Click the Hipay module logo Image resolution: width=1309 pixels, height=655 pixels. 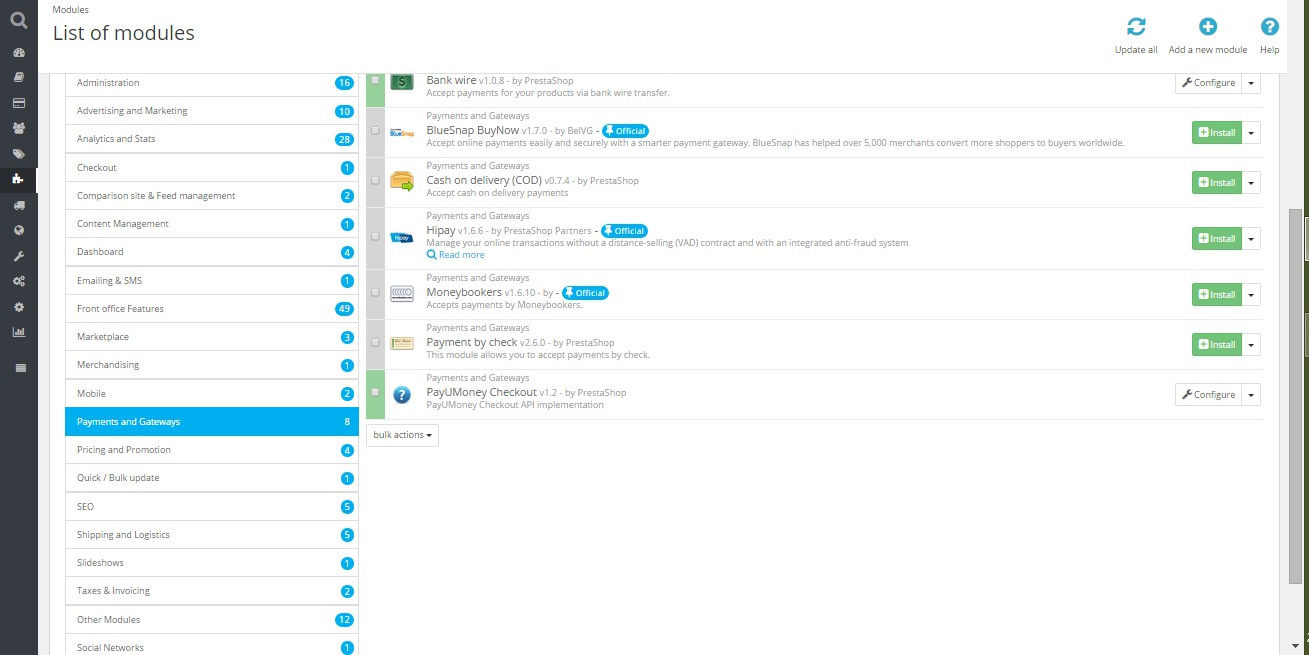[402, 238]
